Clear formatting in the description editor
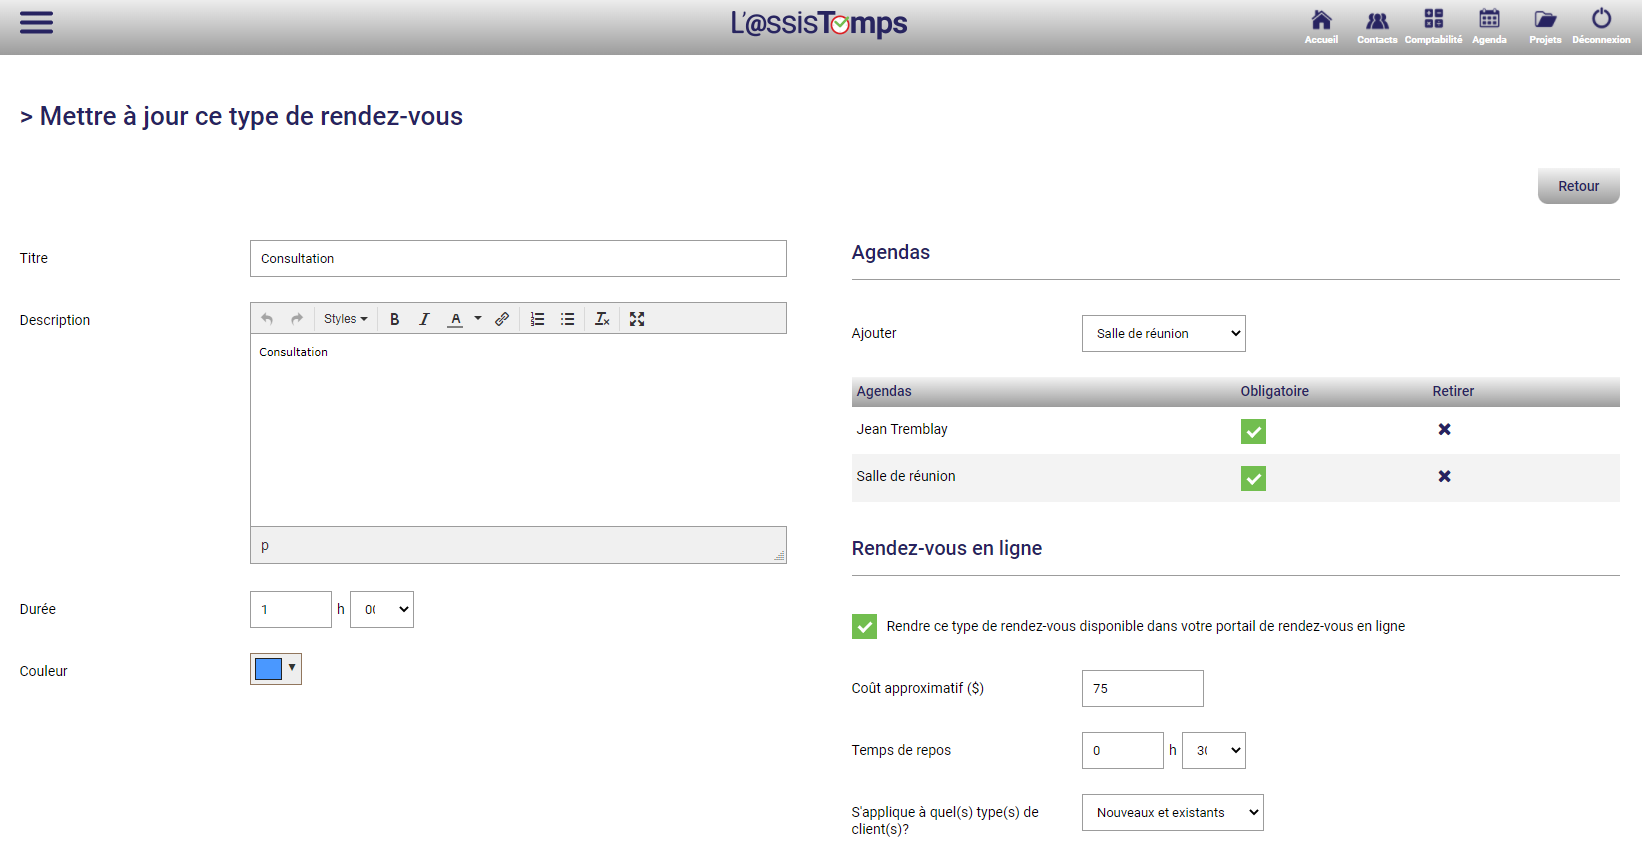 pyautogui.click(x=602, y=319)
